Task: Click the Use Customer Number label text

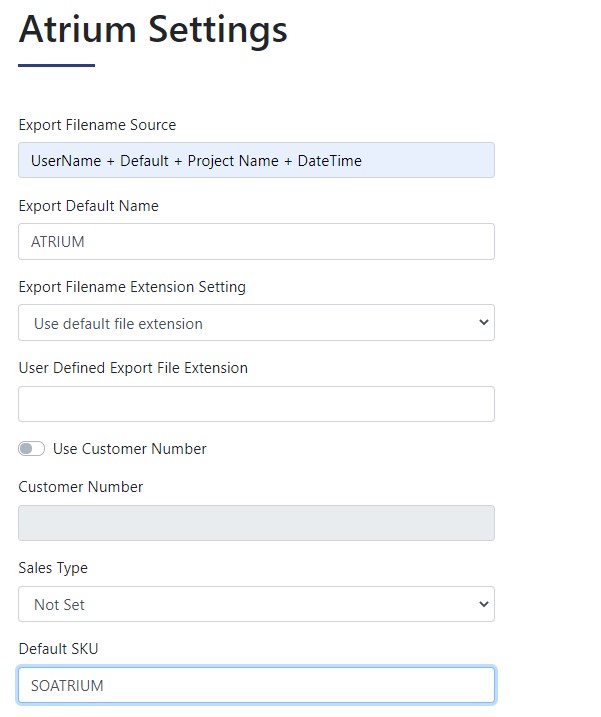Action: 130,449
